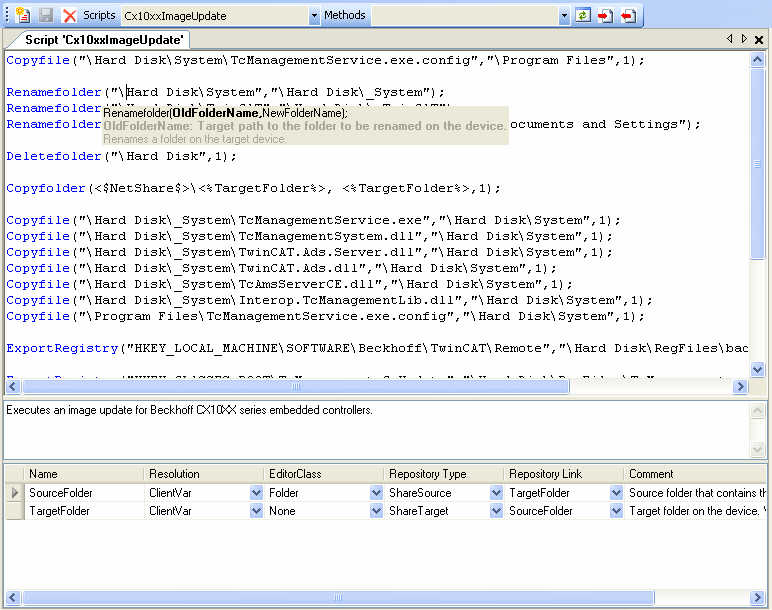The width and height of the screenshot is (772, 610).
Task: Click the Name column header
Action: 84,474
